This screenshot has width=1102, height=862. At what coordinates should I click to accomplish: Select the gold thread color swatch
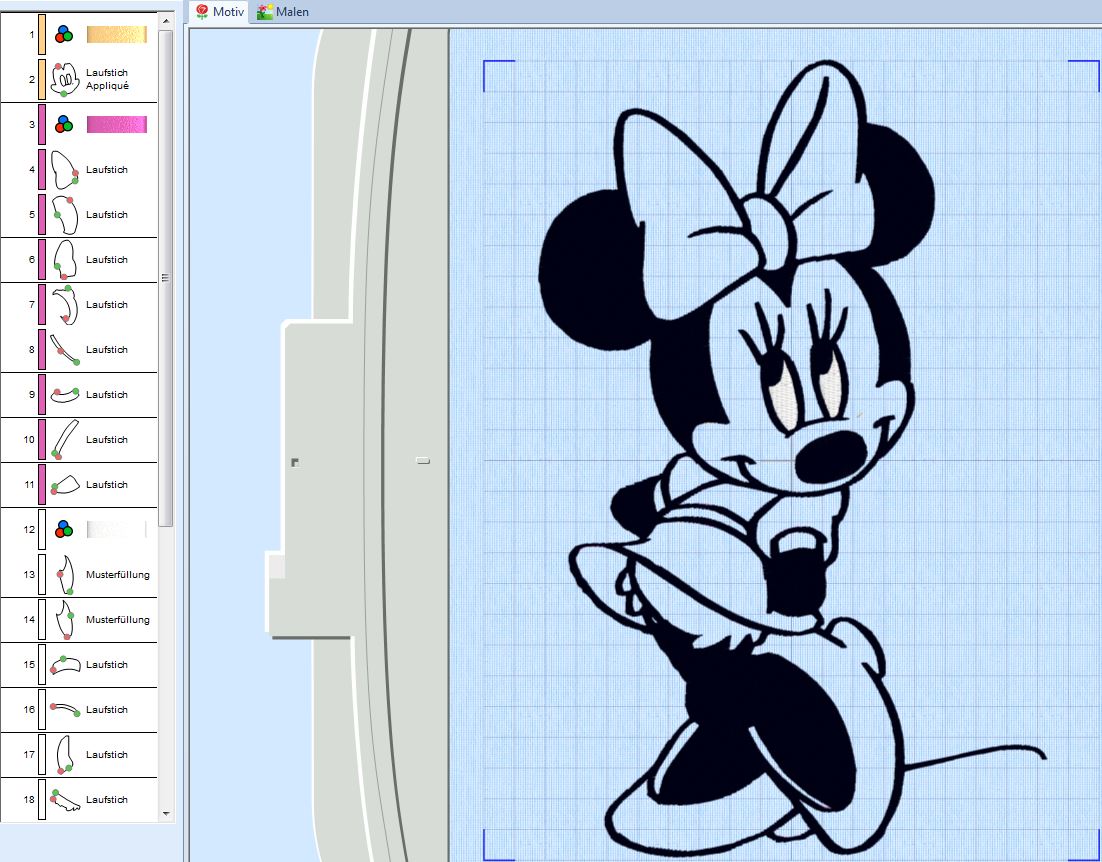point(117,35)
